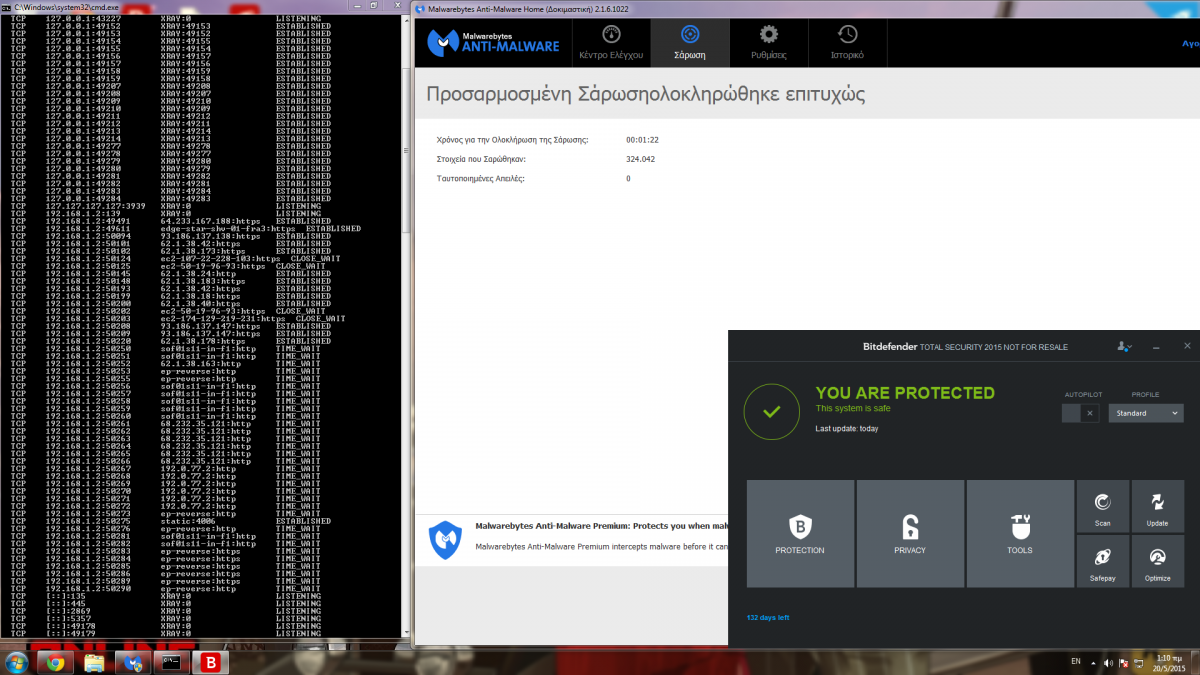
Task: Click the 'YOU ARE PROTECTED' heading
Action: tap(905, 393)
